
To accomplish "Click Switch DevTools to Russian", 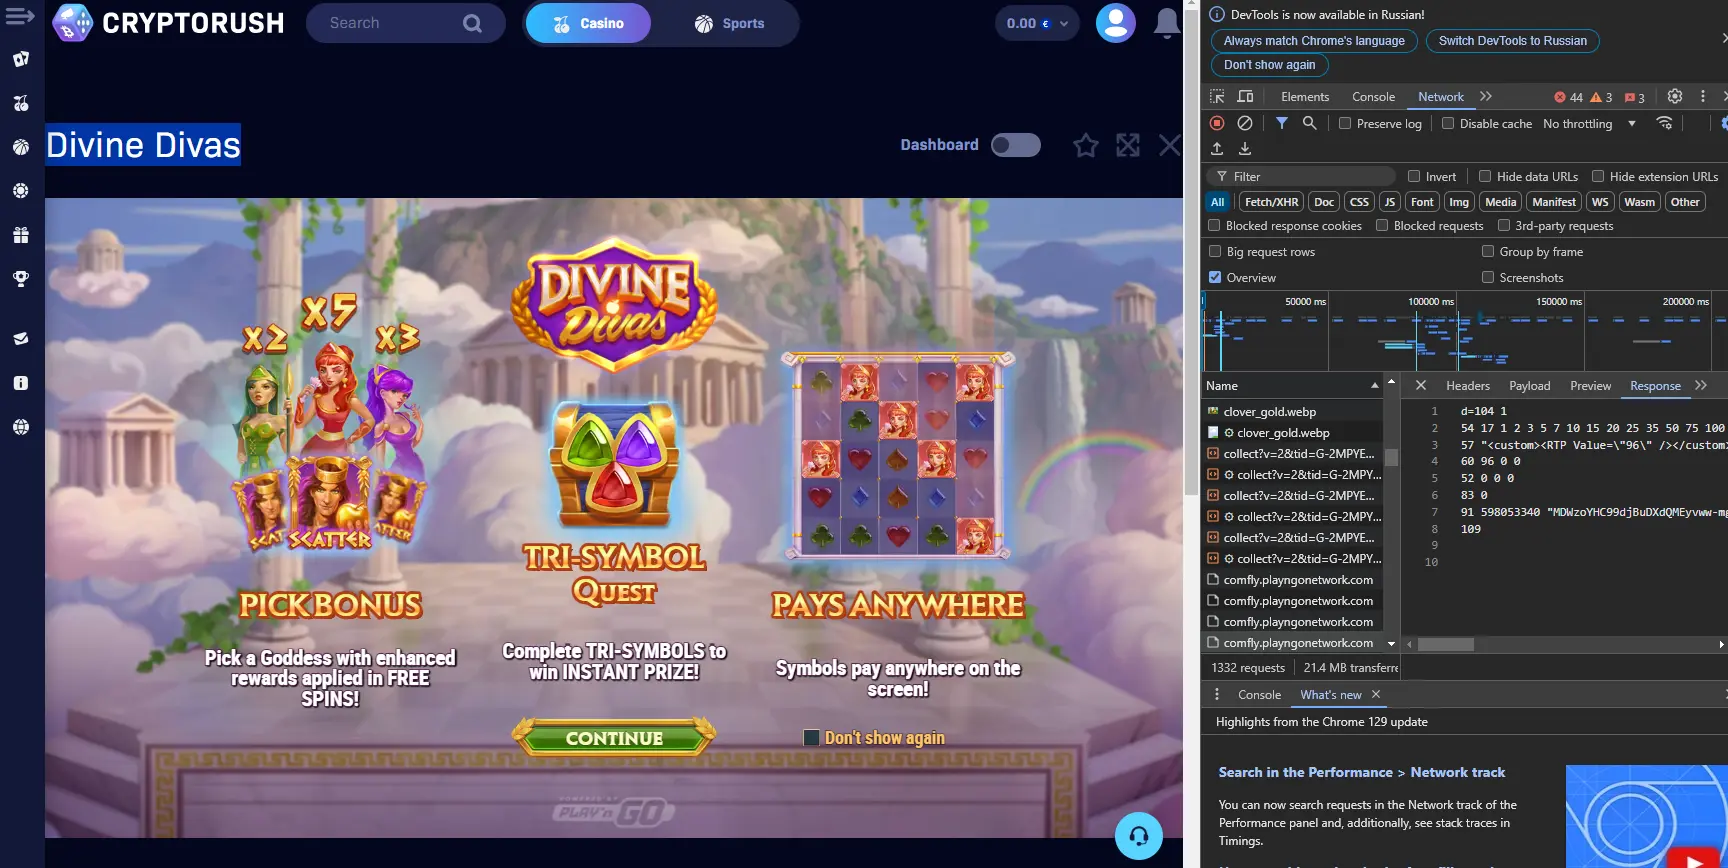I will pyautogui.click(x=1512, y=40).
